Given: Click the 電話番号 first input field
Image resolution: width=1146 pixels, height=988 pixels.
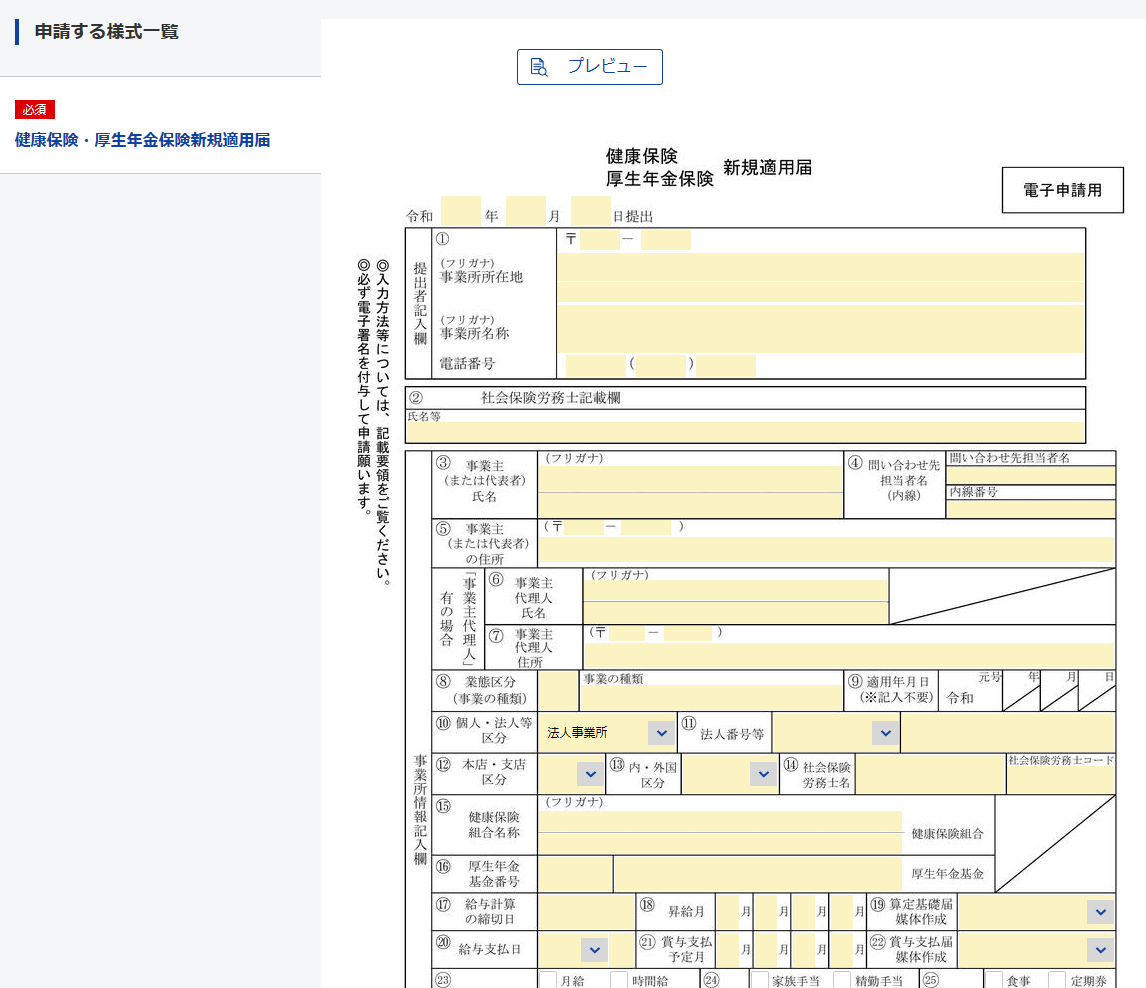Looking at the screenshot, I should coord(595,365).
